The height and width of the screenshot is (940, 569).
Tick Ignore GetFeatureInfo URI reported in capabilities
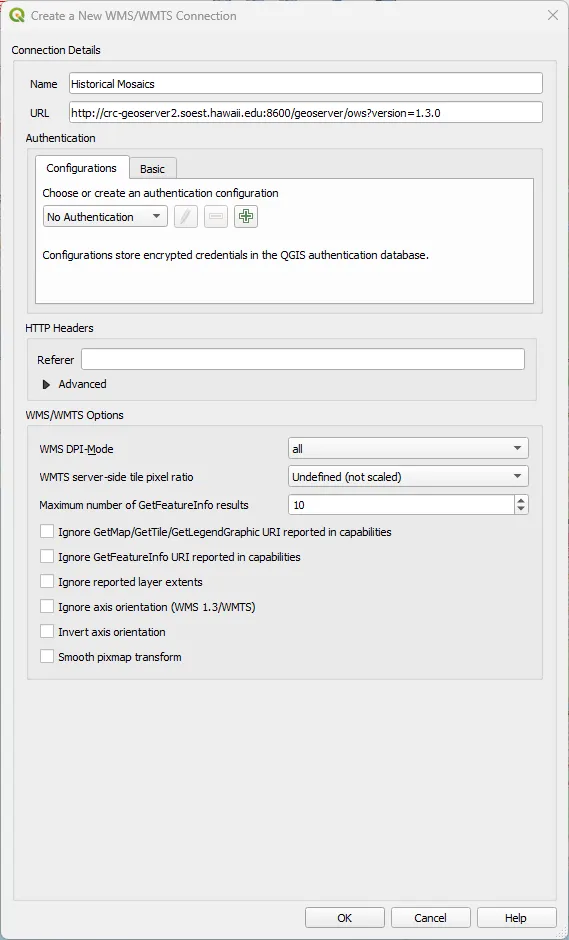coord(47,557)
